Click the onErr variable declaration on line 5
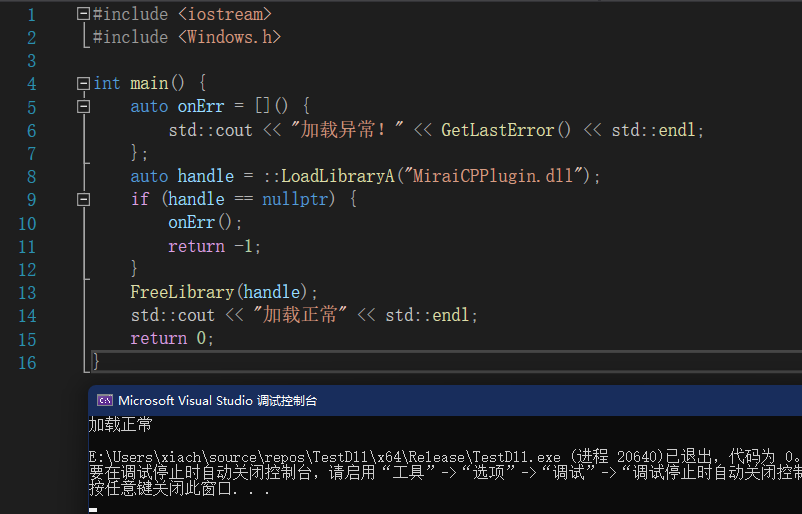The image size is (802, 514). [x=201, y=106]
